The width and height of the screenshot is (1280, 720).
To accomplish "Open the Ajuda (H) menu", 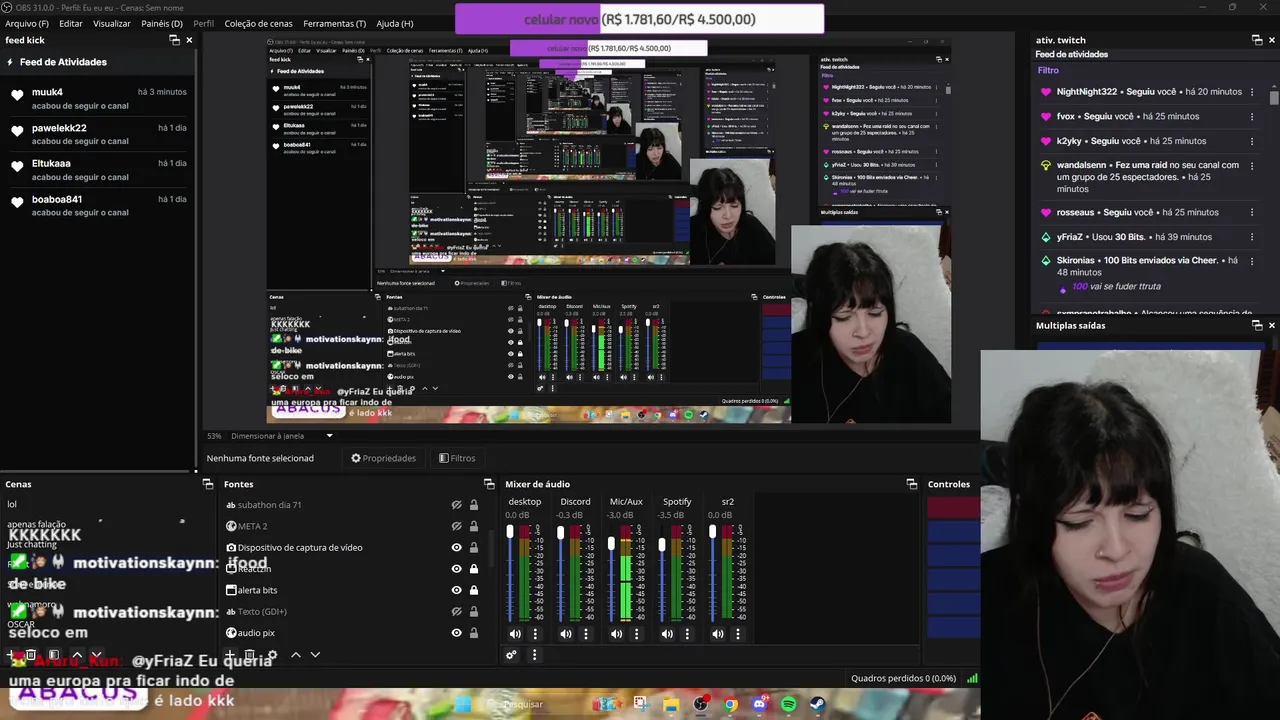I will (394, 23).
